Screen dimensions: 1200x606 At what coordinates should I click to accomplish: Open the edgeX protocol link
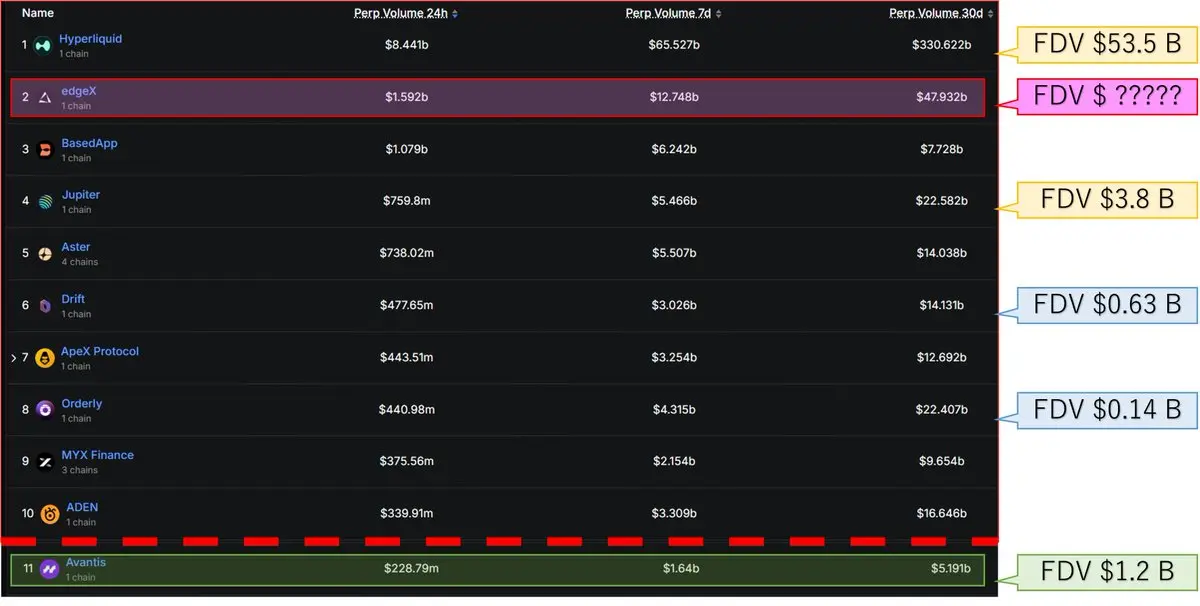coord(78,91)
